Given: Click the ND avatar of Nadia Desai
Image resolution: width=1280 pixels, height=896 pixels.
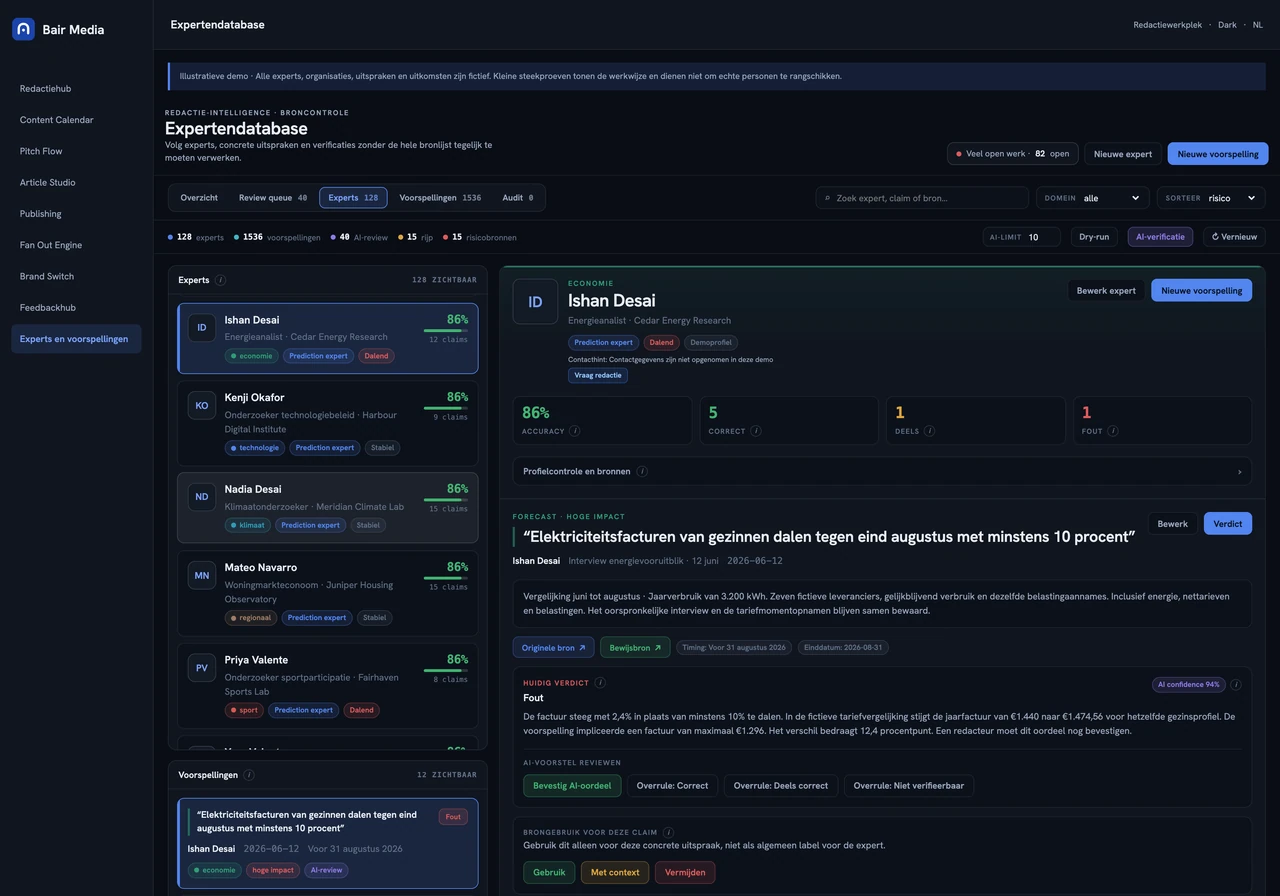Looking at the screenshot, I should 202,497.
